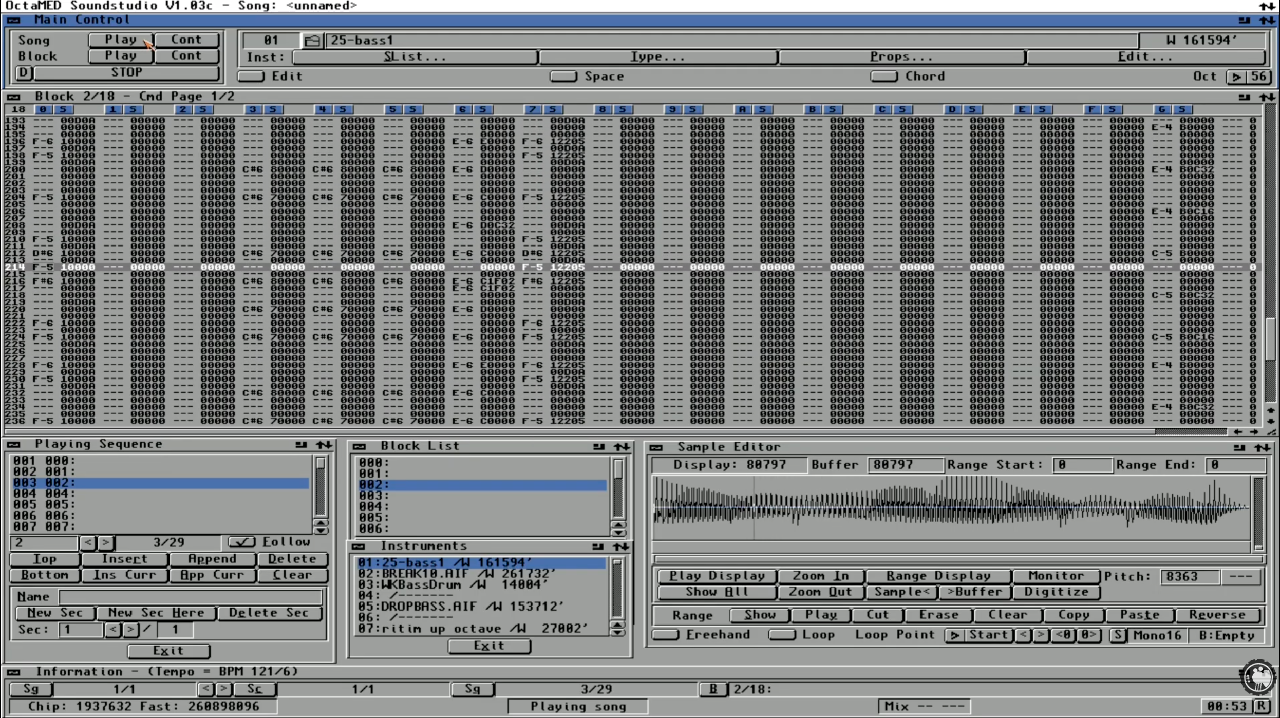Click the Monitor button
The width and height of the screenshot is (1280, 718).
click(1056, 577)
